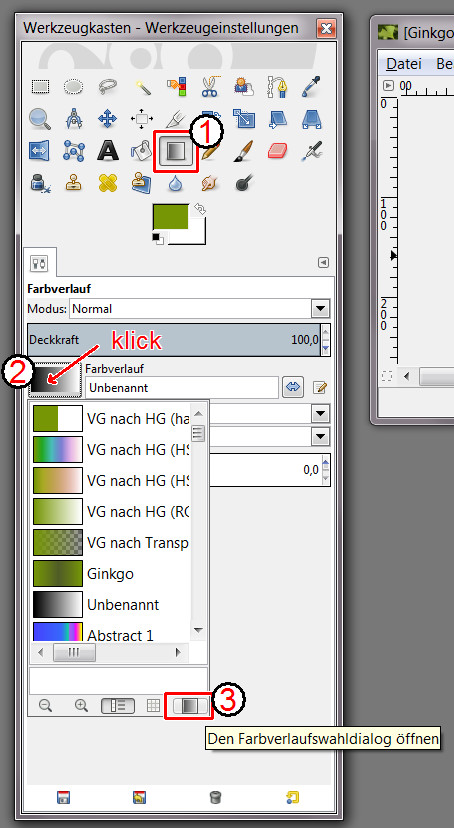454x828 pixels.
Task: Select the Zoom magnifier tool
Action: pyautogui.click(x=40, y=119)
